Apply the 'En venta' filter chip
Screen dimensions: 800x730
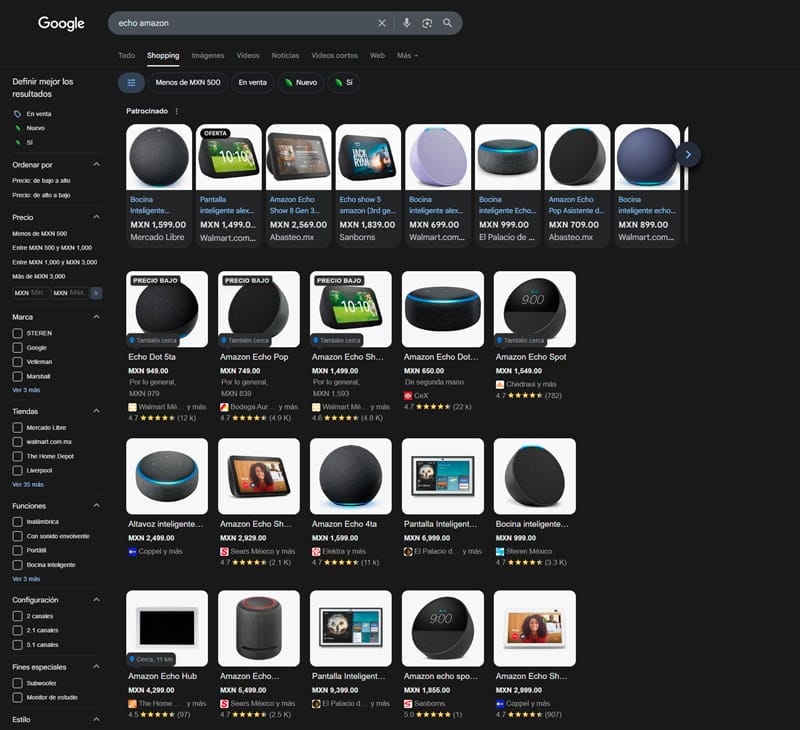[253, 83]
